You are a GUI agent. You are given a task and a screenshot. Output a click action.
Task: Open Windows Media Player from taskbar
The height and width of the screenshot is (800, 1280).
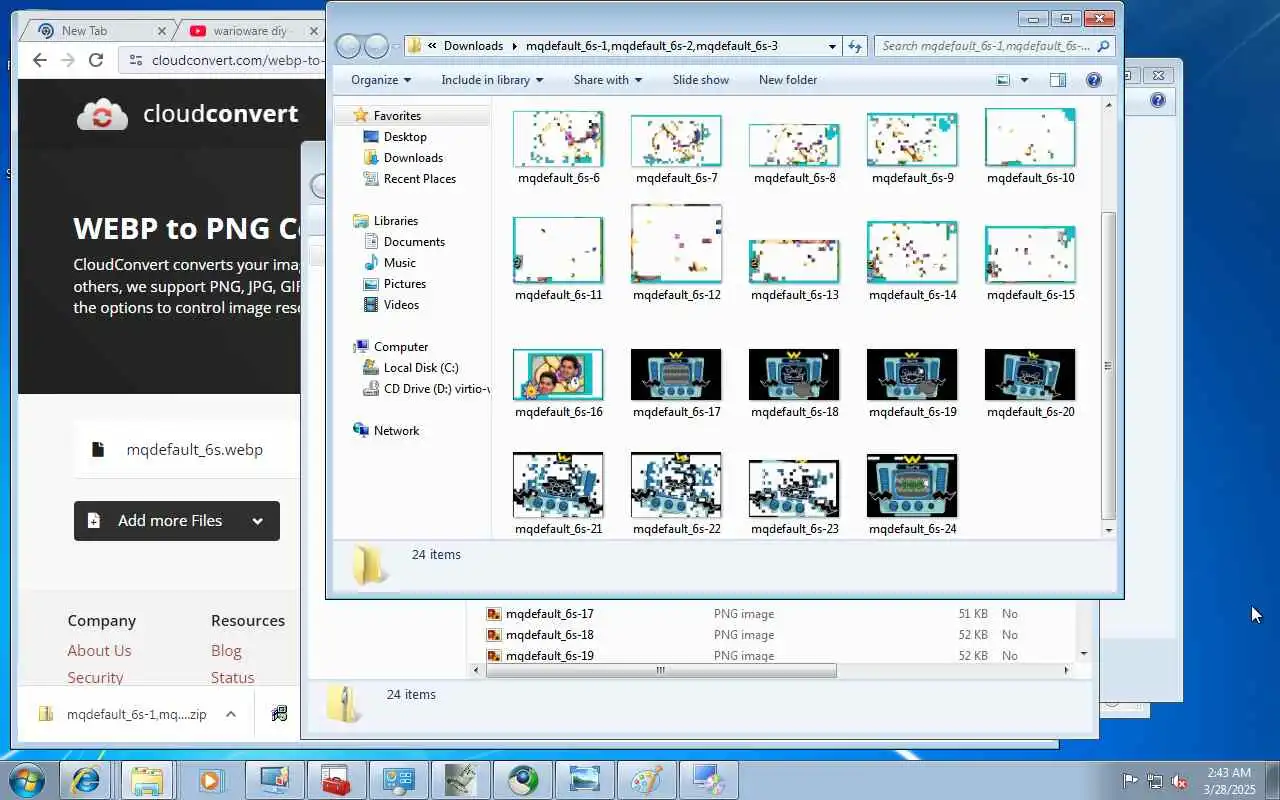pos(209,780)
